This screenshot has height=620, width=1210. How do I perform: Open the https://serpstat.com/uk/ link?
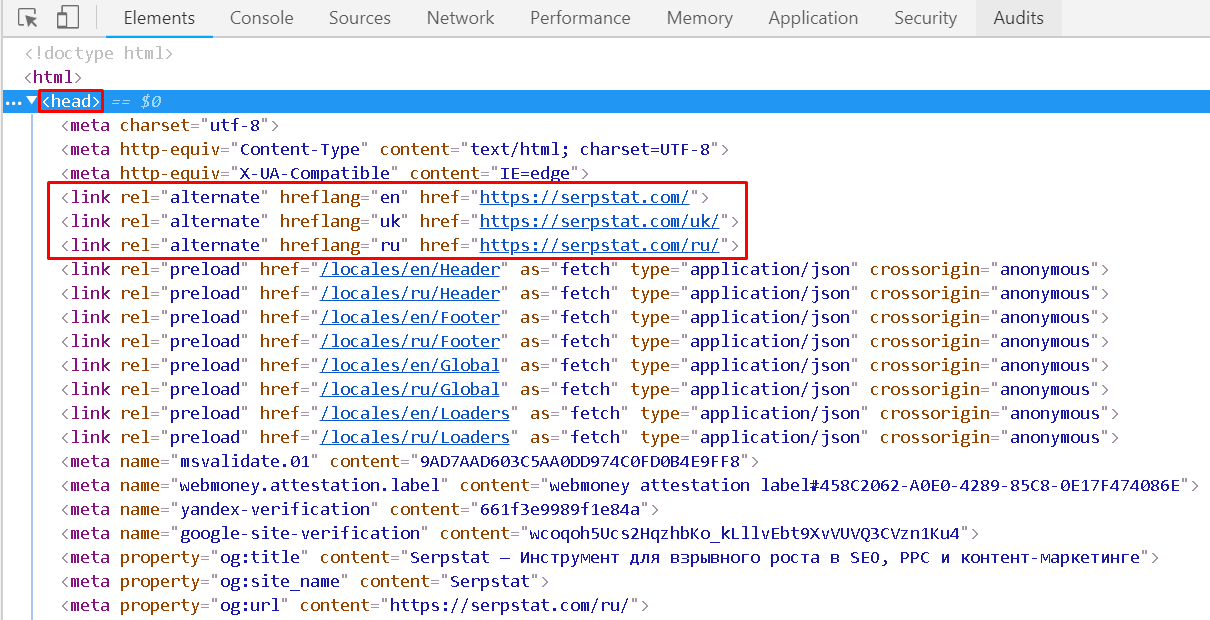pos(600,221)
